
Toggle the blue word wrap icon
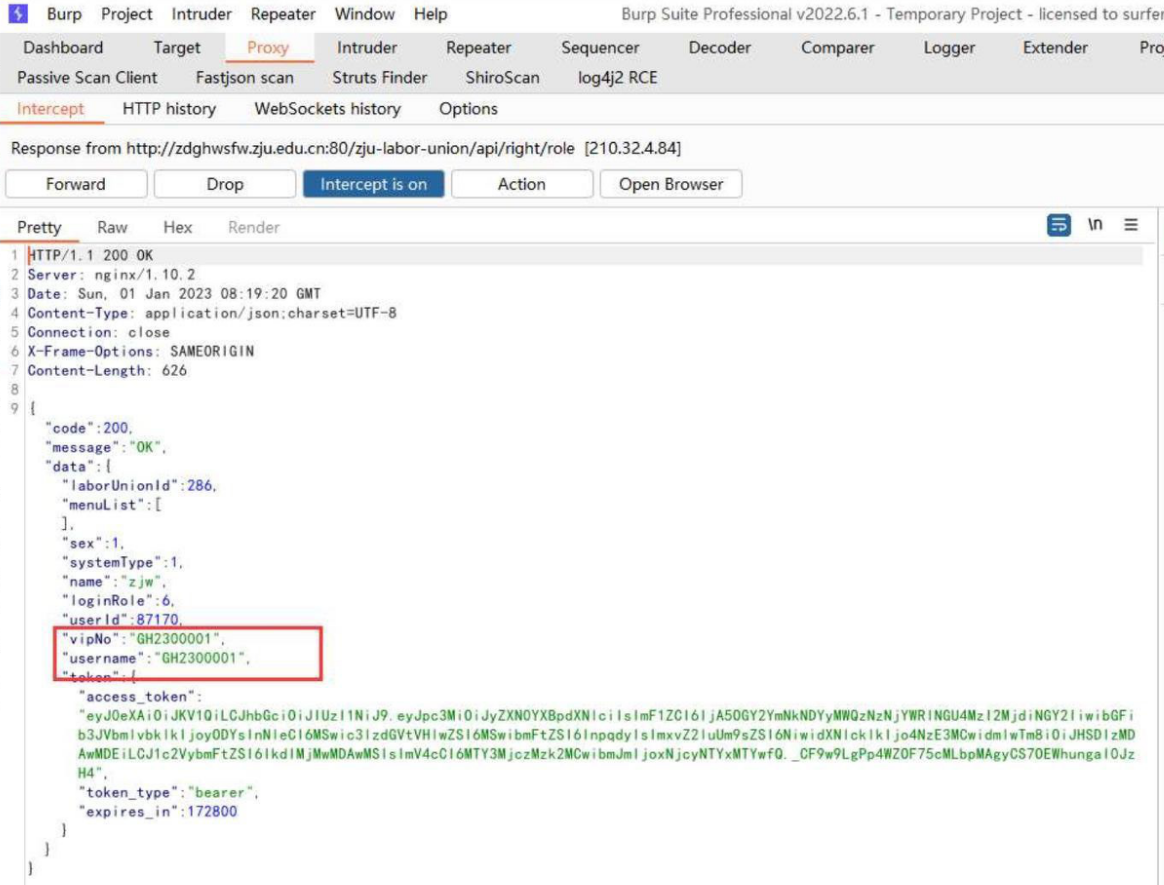[x=1058, y=226]
